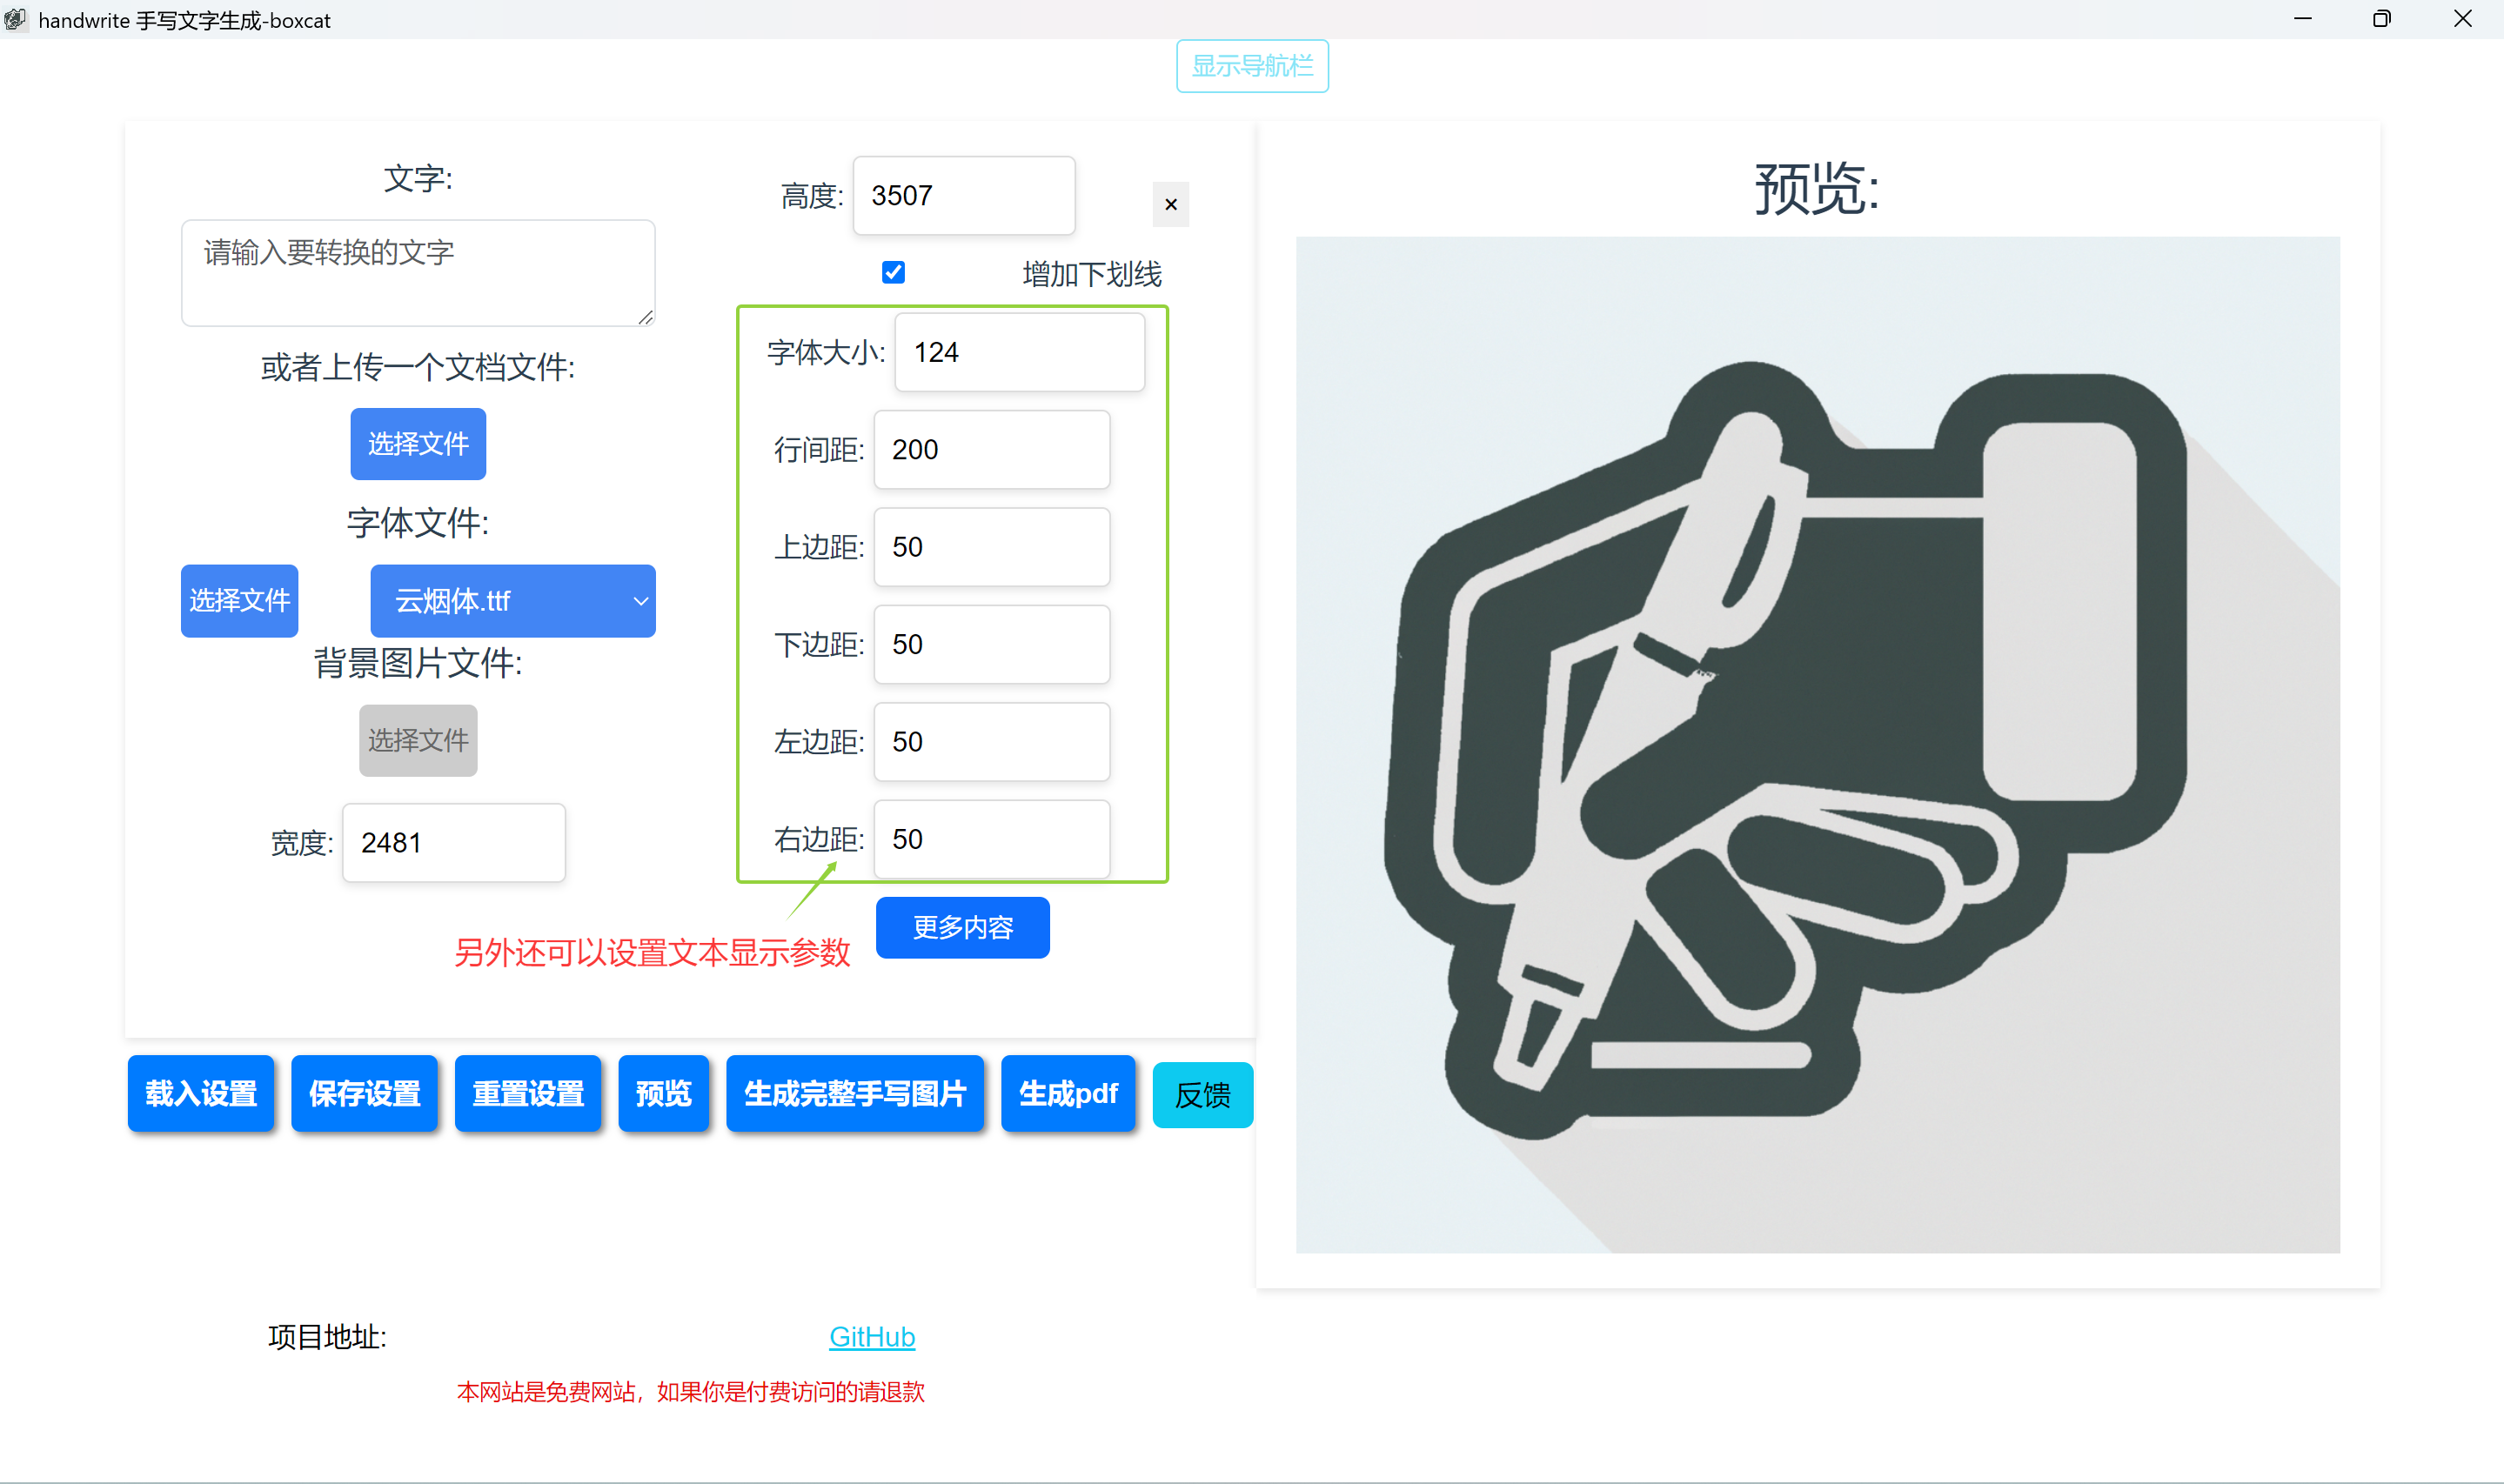Edit the 高度 field showing 3507
This screenshot has height=1484, width=2504.
click(964, 196)
